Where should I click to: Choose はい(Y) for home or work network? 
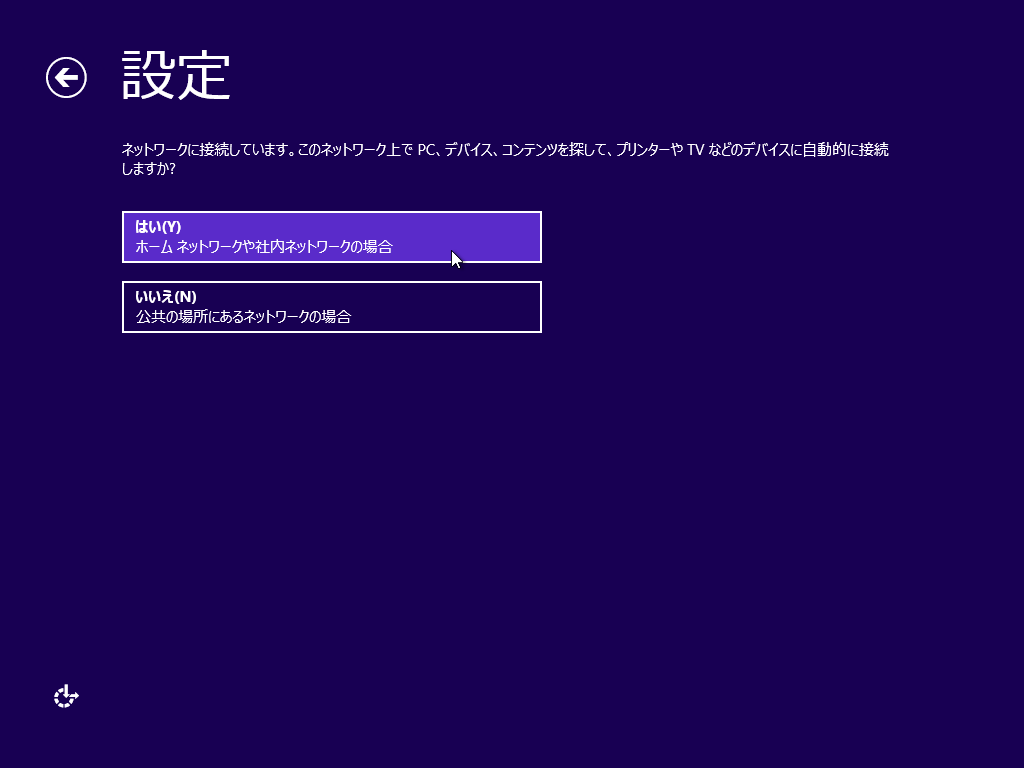point(332,237)
